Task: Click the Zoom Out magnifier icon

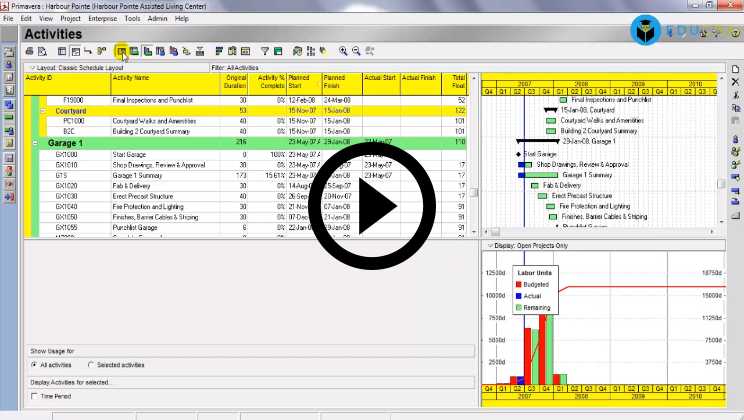Action: pyautogui.click(x=356, y=50)
